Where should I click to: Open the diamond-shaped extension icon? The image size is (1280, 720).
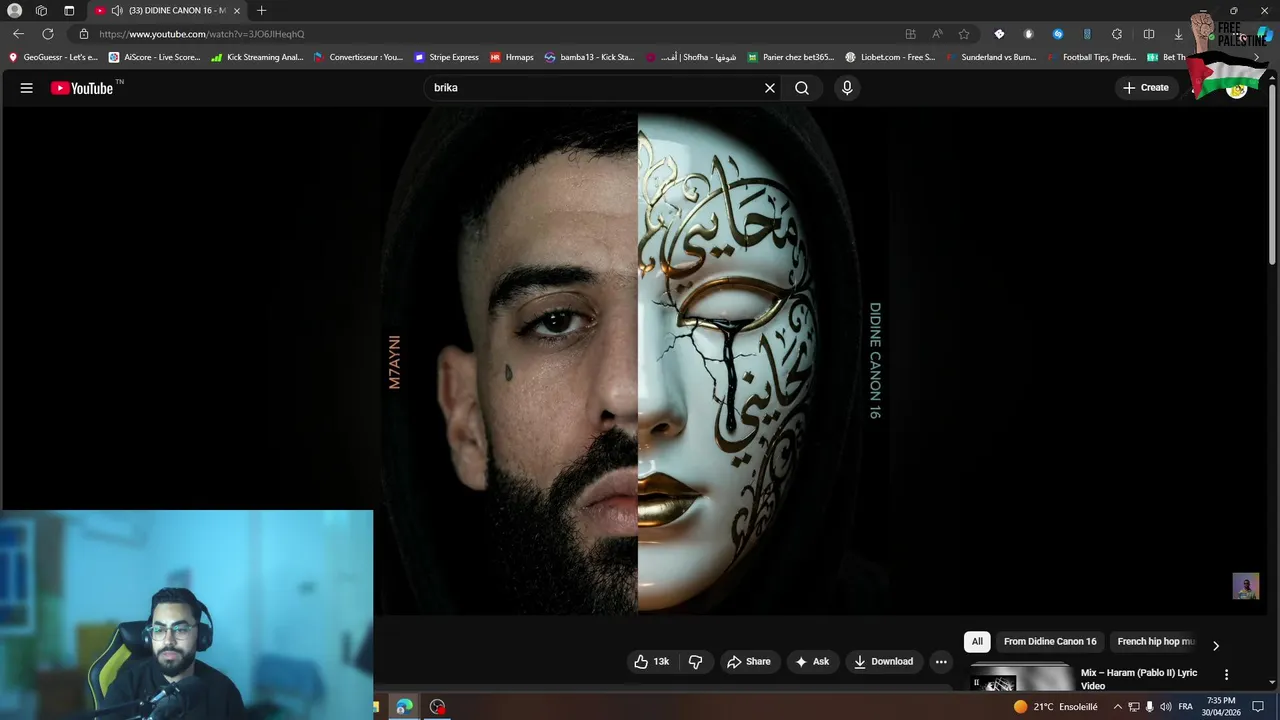point(999,34)
